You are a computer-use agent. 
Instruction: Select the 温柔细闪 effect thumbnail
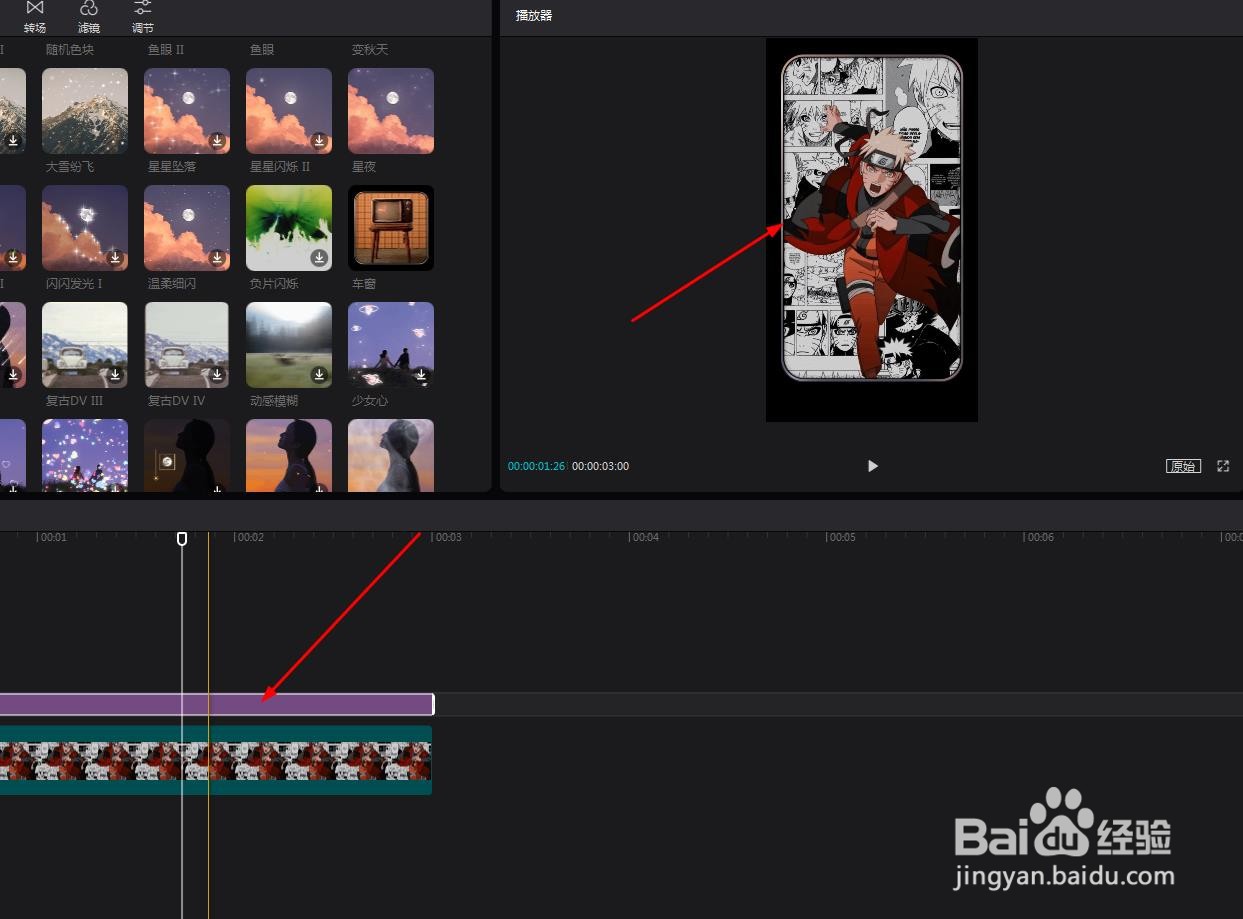point(187,228)
